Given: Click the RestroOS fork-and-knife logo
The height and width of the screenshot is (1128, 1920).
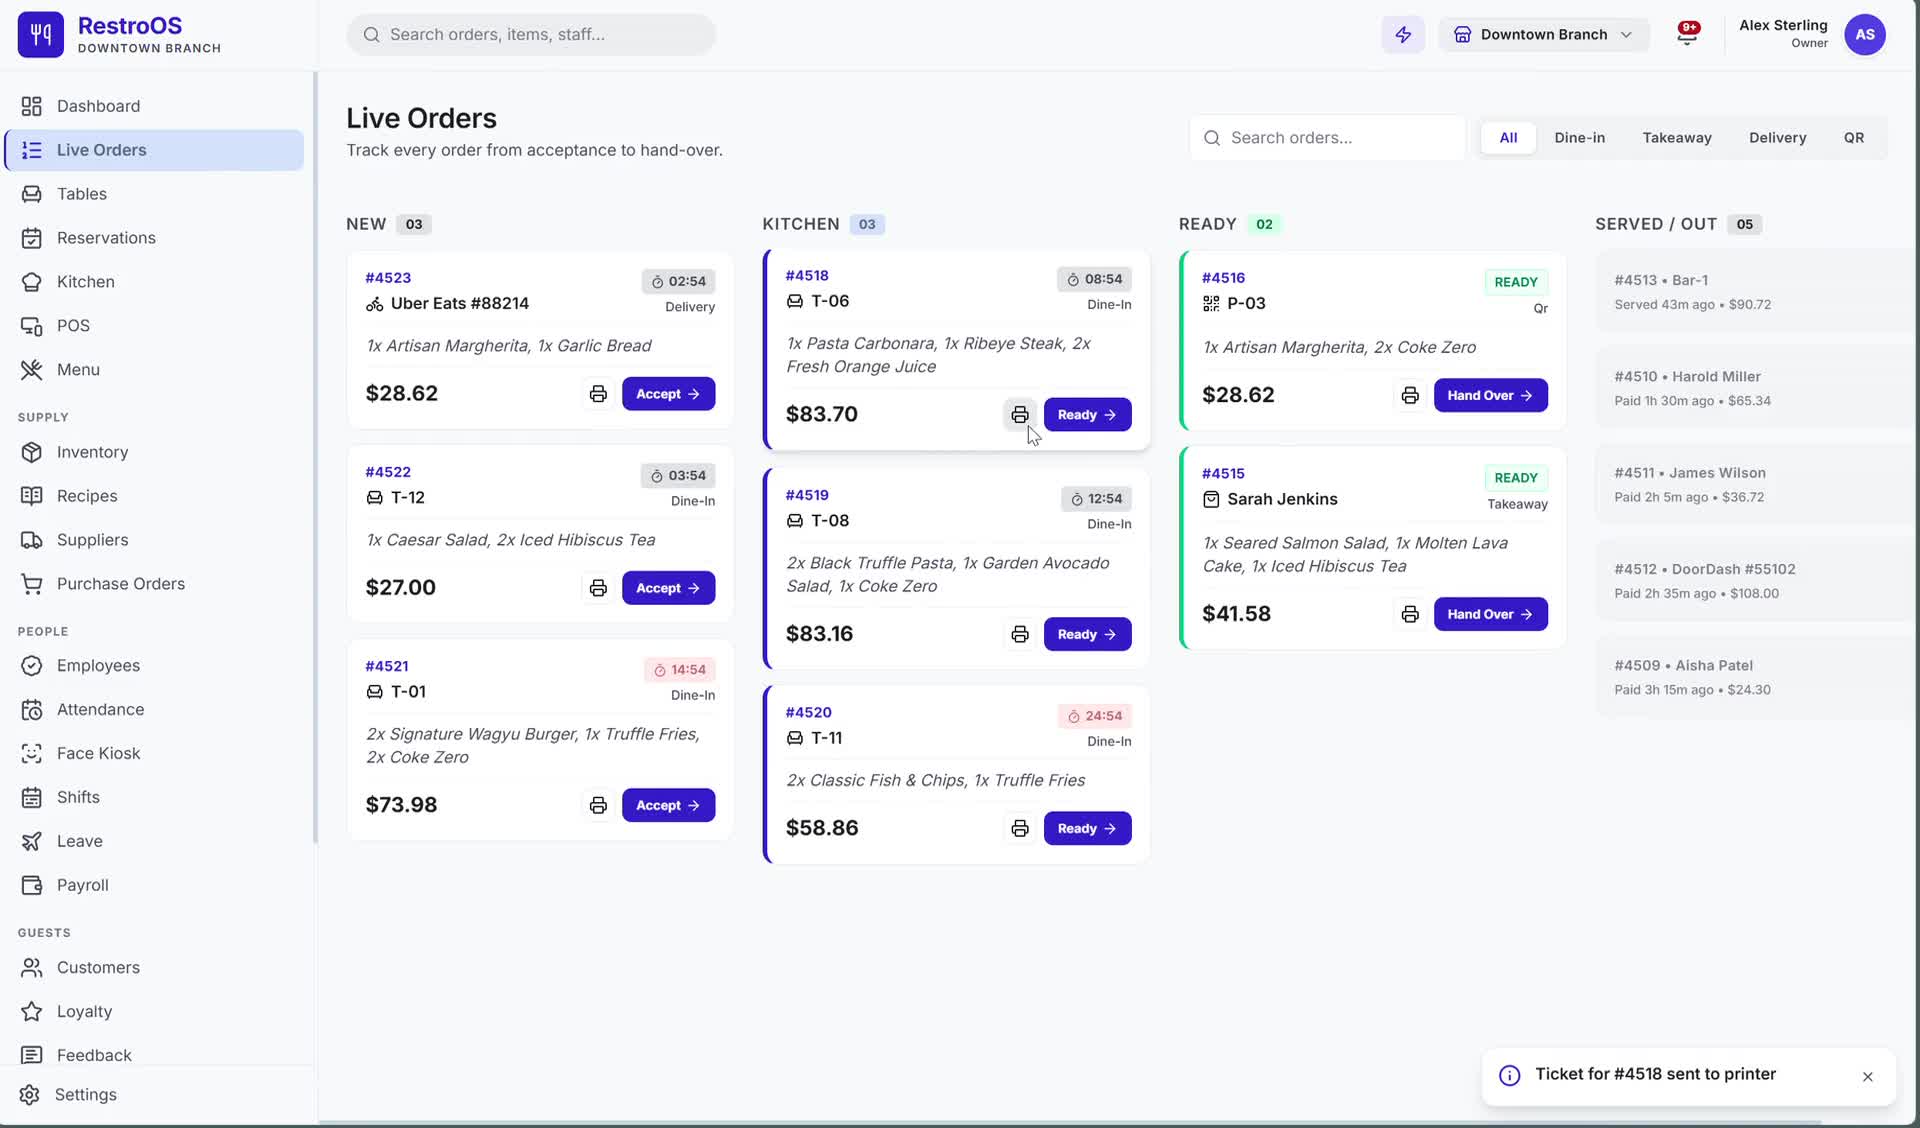Looking at the screenshot, I should 40,34.
